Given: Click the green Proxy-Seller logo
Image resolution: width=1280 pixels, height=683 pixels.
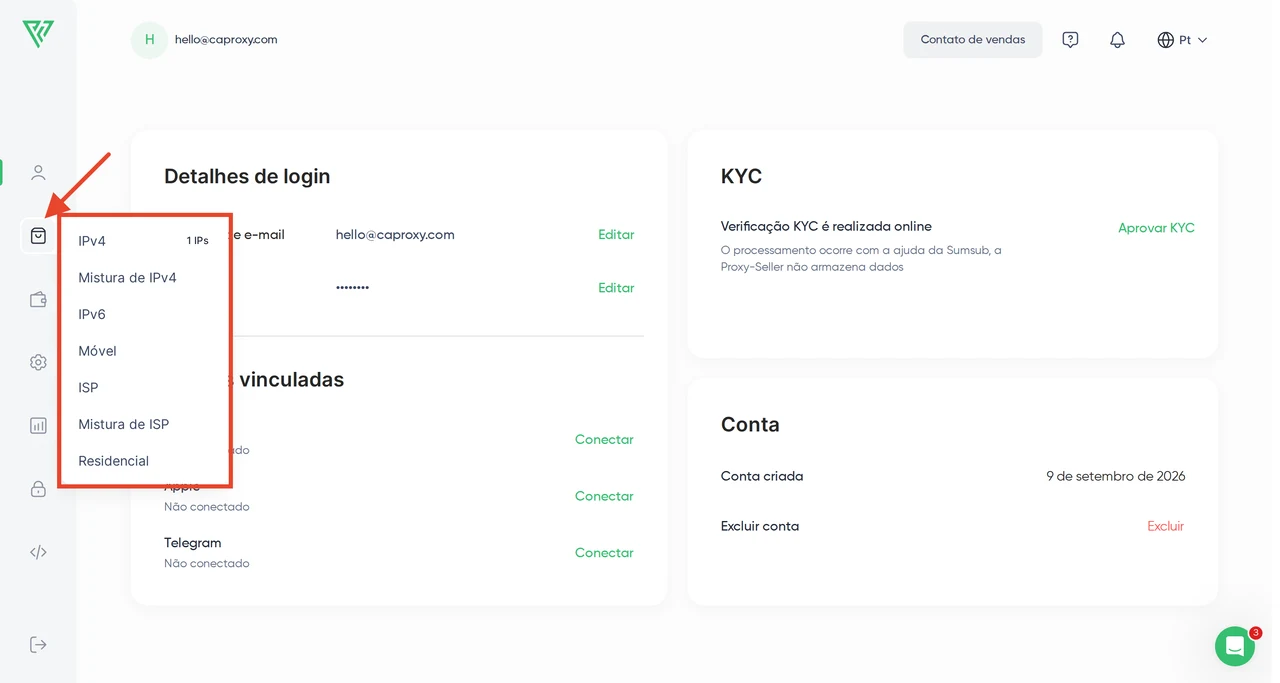Looking at the screenshot, I should (x=38, y=34).
